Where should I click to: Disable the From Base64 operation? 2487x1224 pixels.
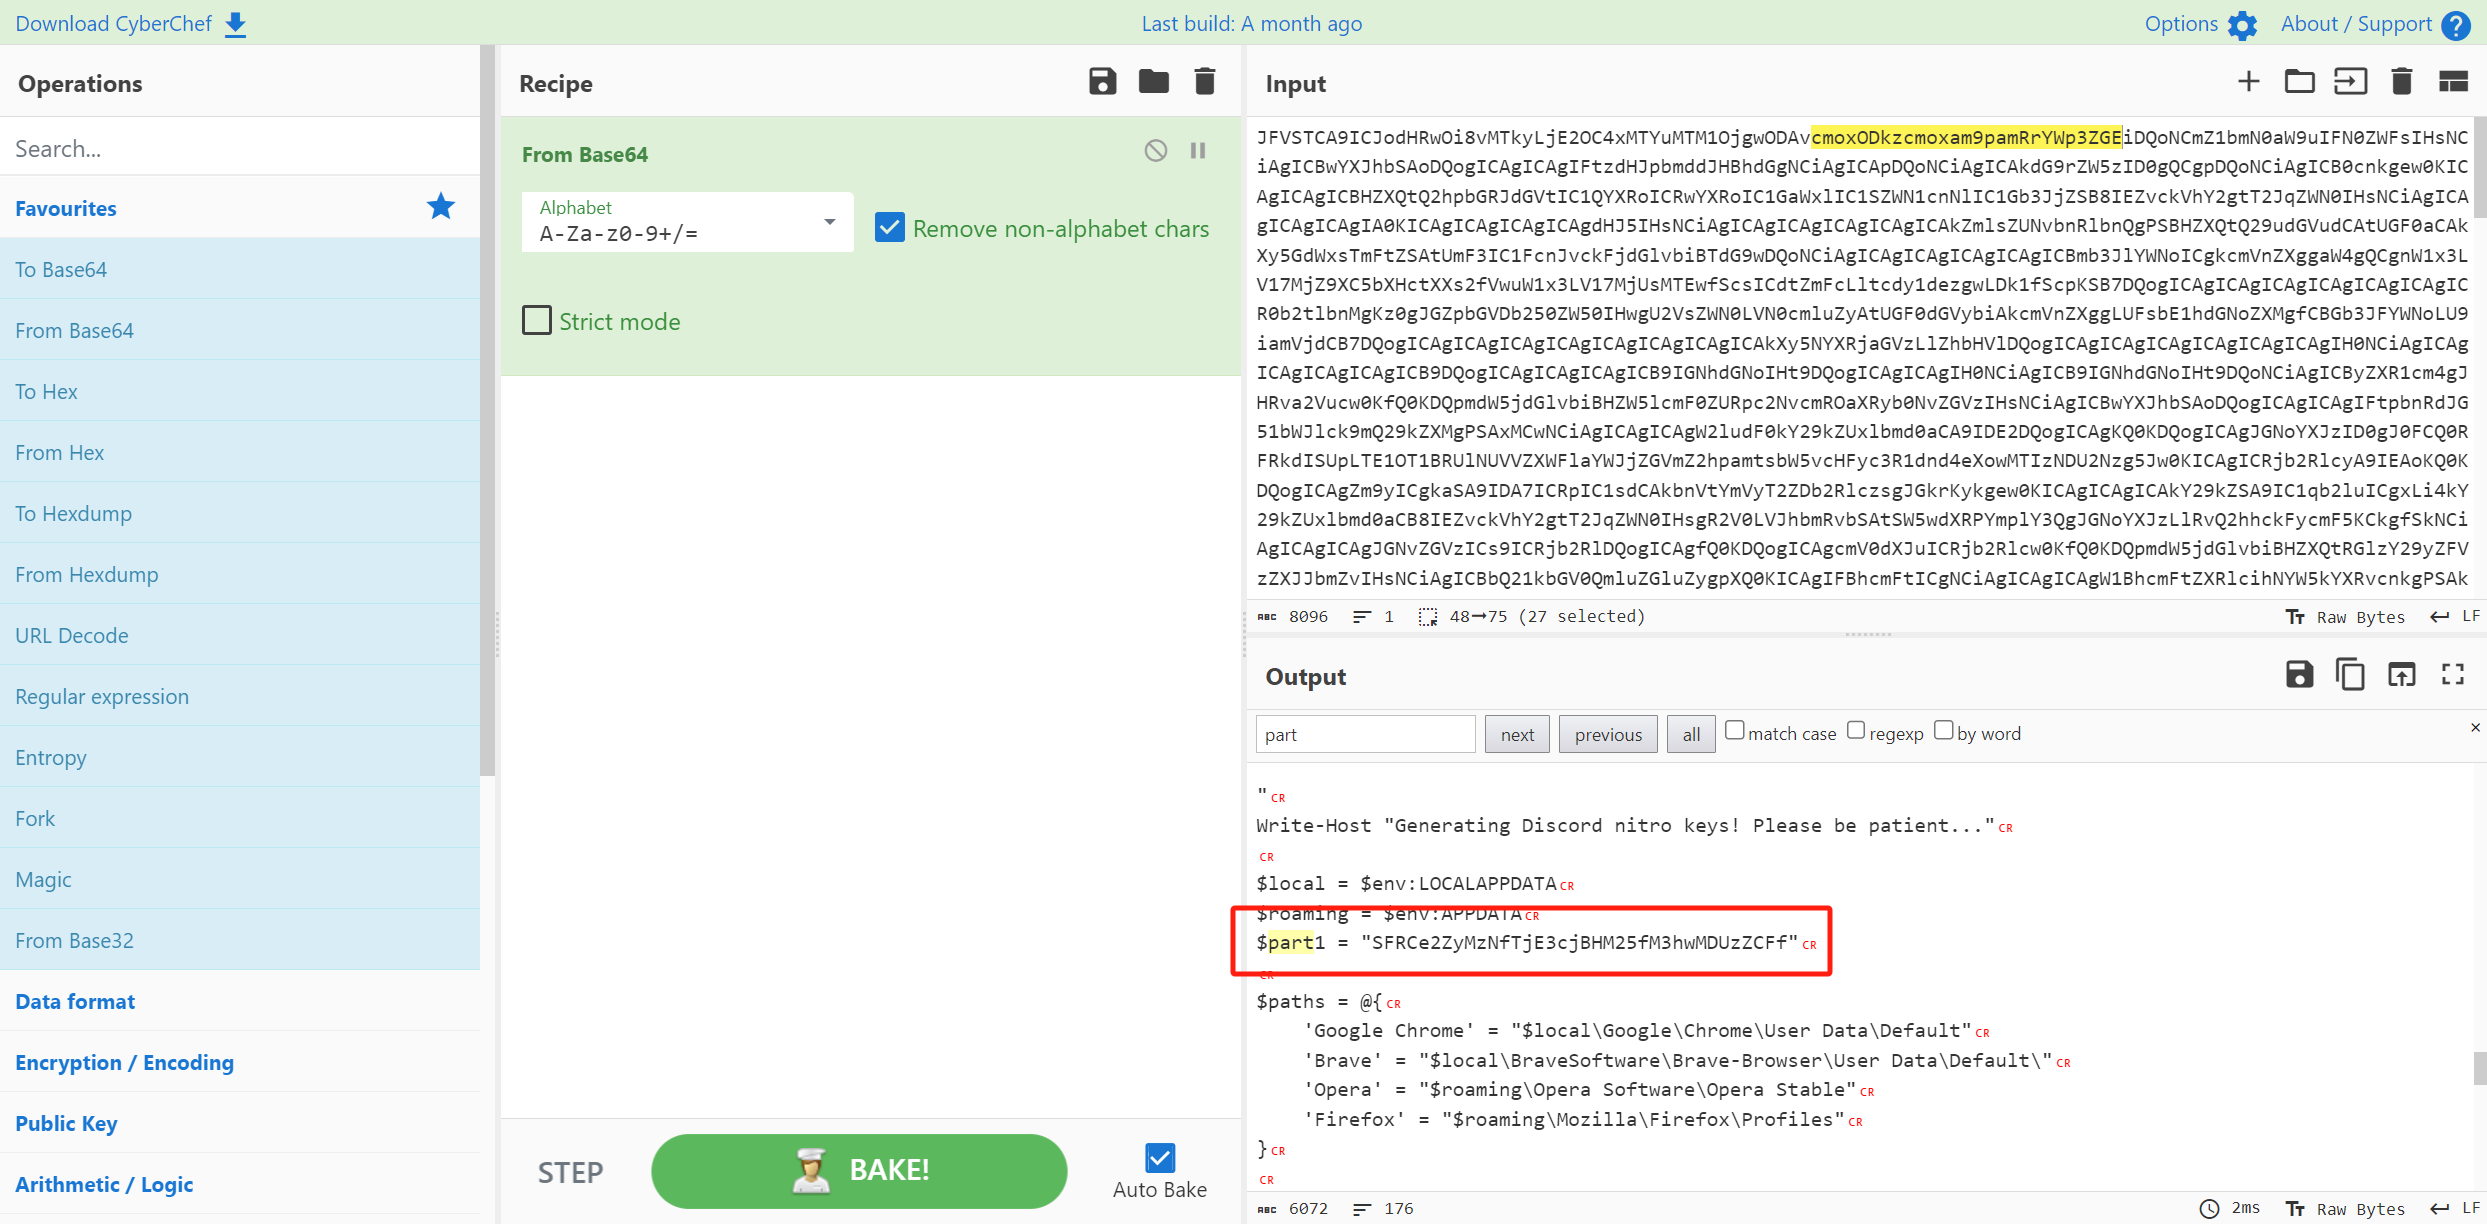[1155, 151]
